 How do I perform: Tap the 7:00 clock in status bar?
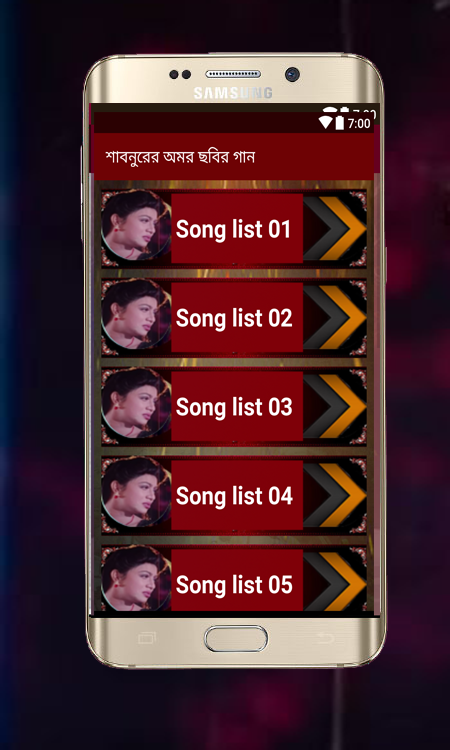point(359,123)
